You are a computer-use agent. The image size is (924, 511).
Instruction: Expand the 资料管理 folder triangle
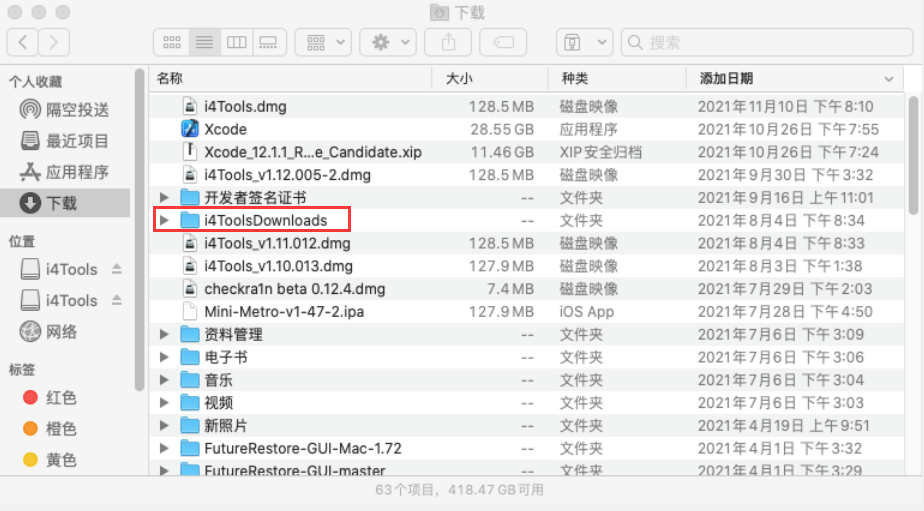click(x=165, y=334)
